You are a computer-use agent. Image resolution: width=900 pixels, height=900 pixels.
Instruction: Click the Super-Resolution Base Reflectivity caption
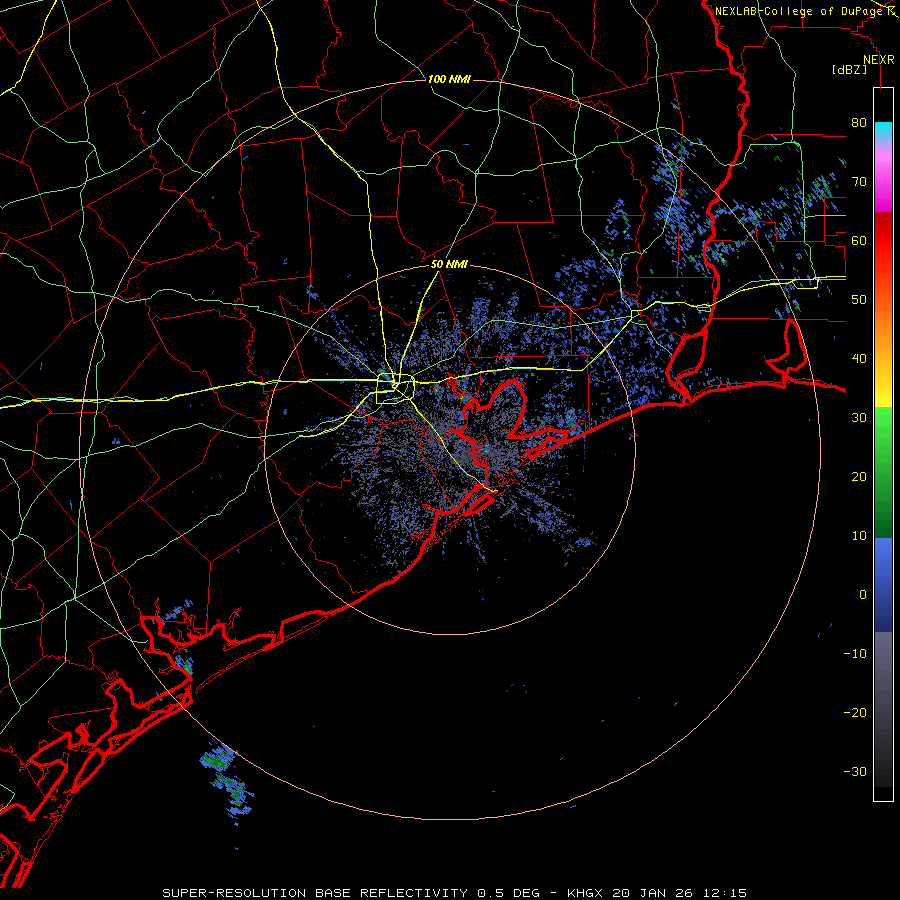click(x=455, y=893)
